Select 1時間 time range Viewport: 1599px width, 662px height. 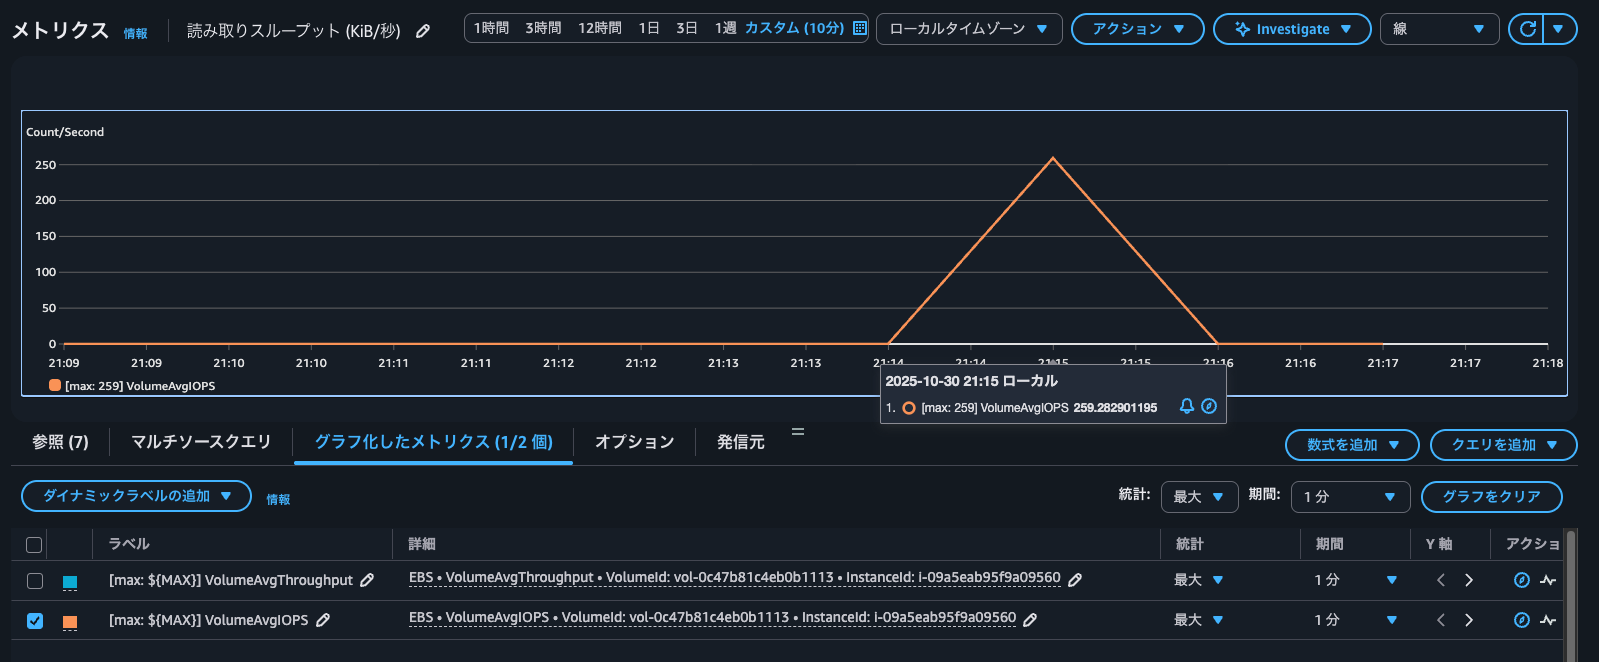pyautogui.click(x=491, y=28)
